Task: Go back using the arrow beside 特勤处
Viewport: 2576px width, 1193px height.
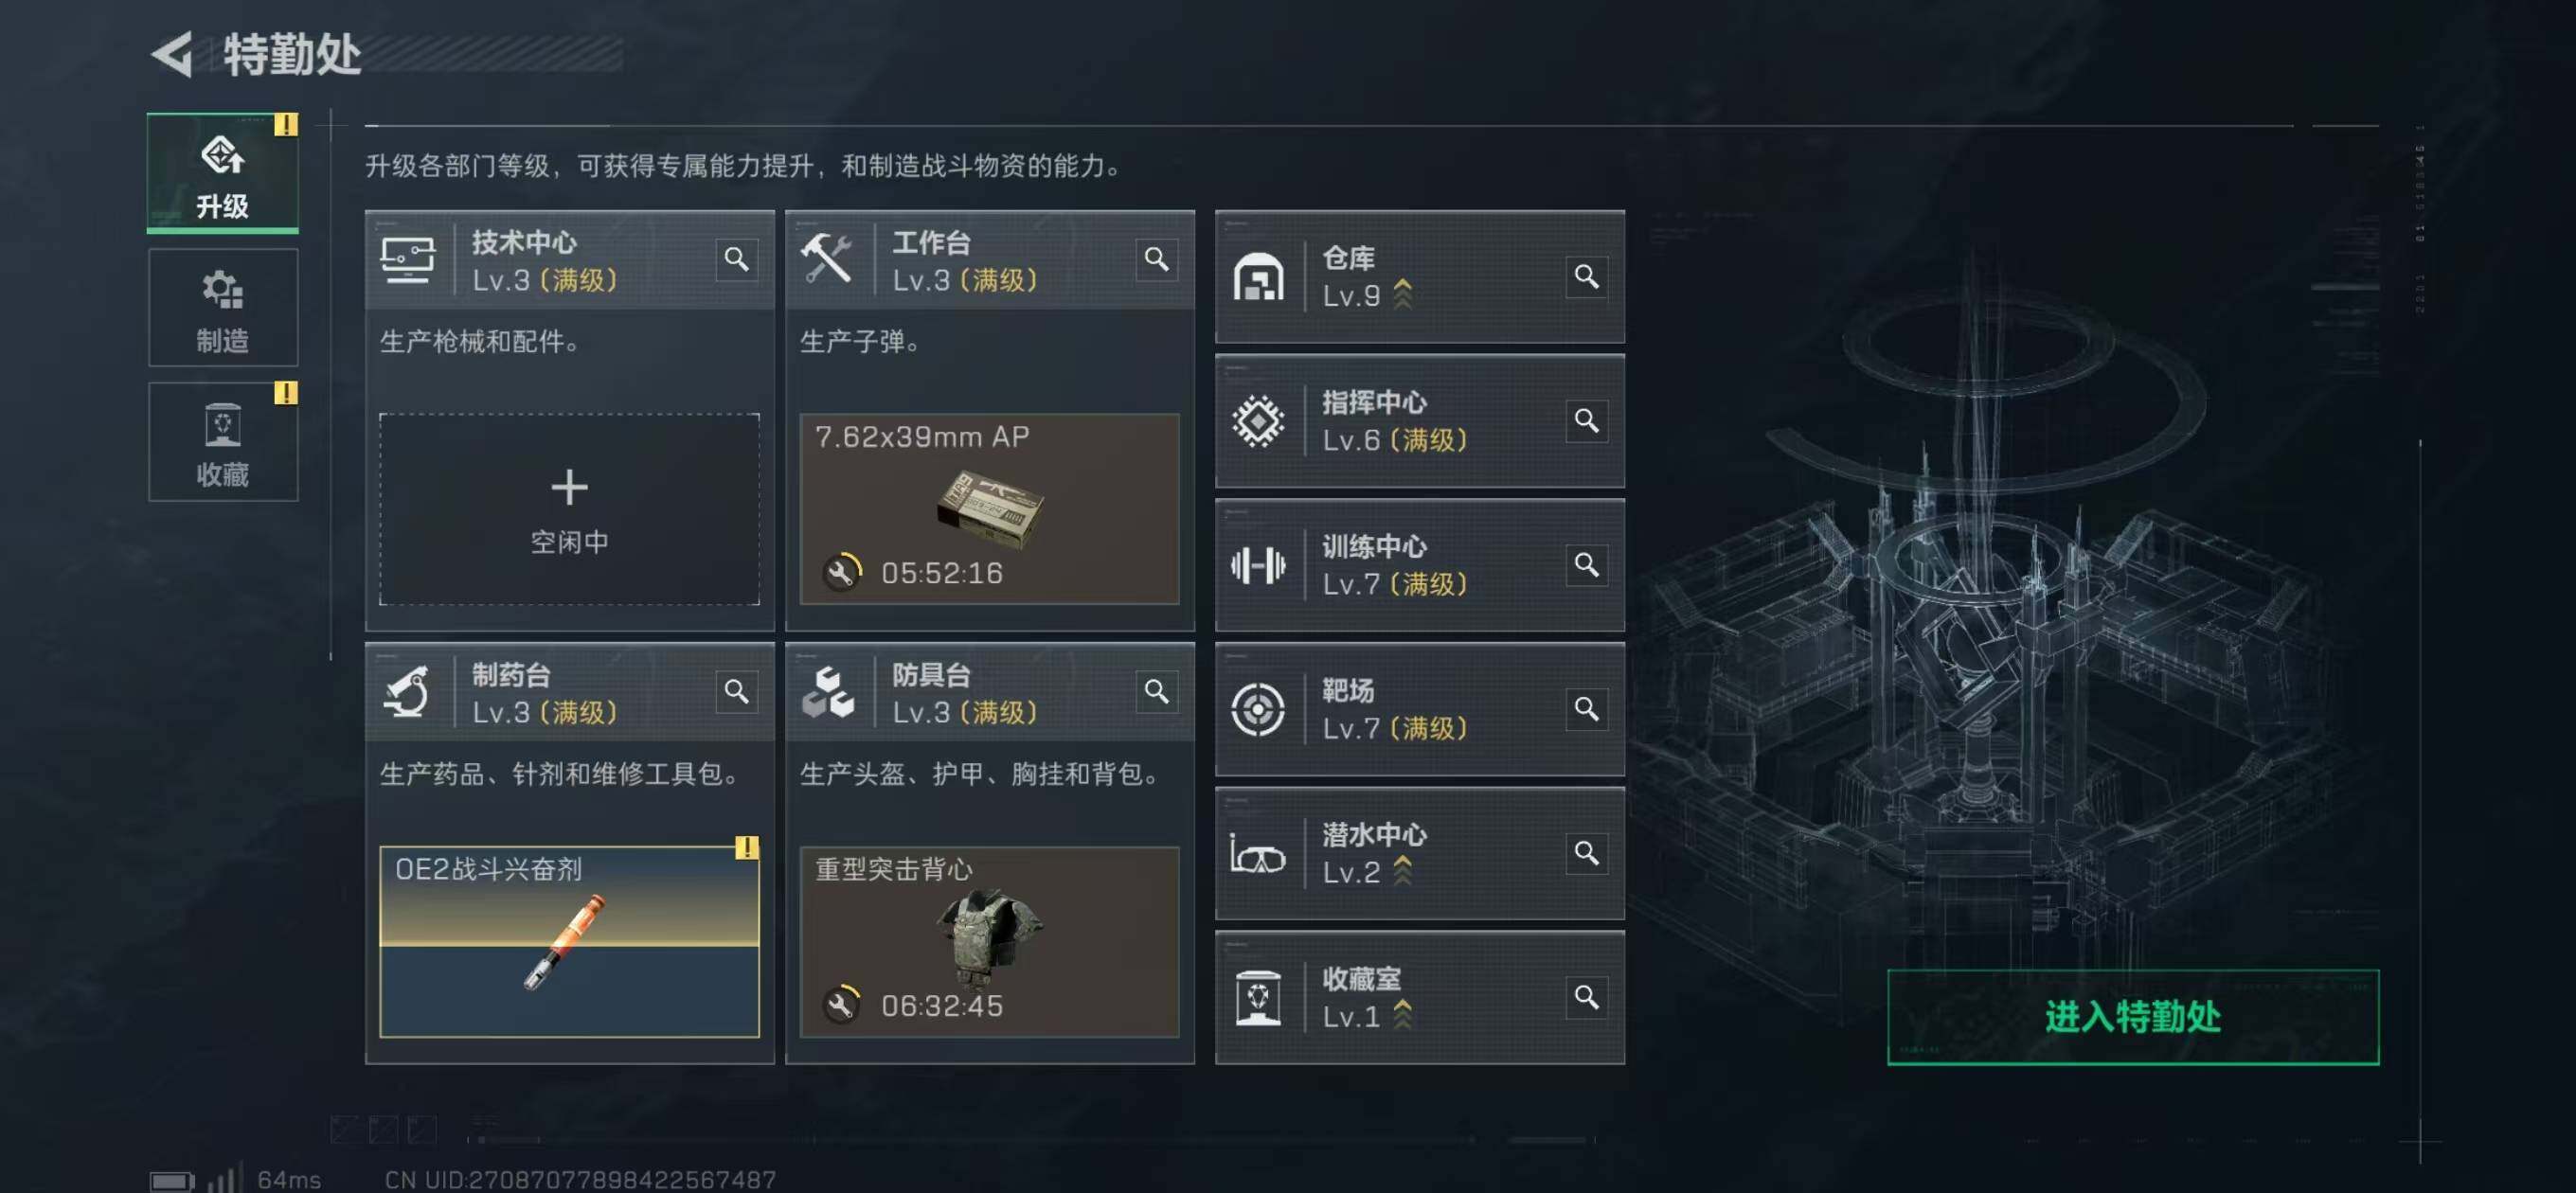Action: pyautogui.click(x=173, y=54)
